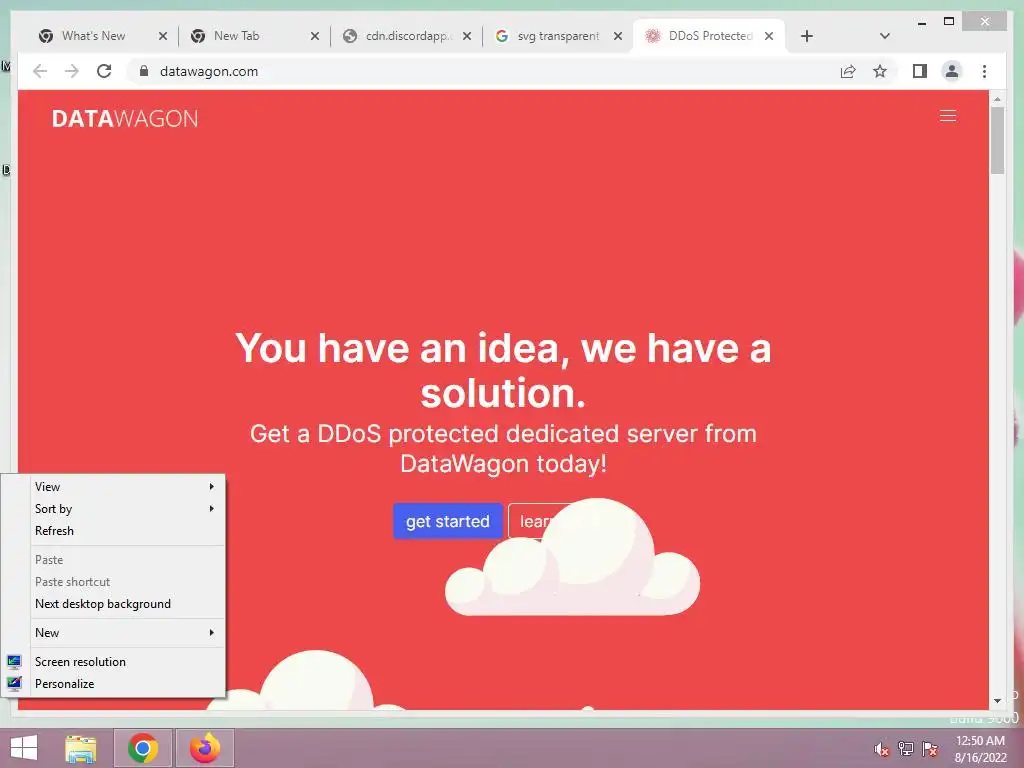This screenshot has height=768, width=1024.
Task: Click the datawagon.com address bar
Action: point(483,71)
